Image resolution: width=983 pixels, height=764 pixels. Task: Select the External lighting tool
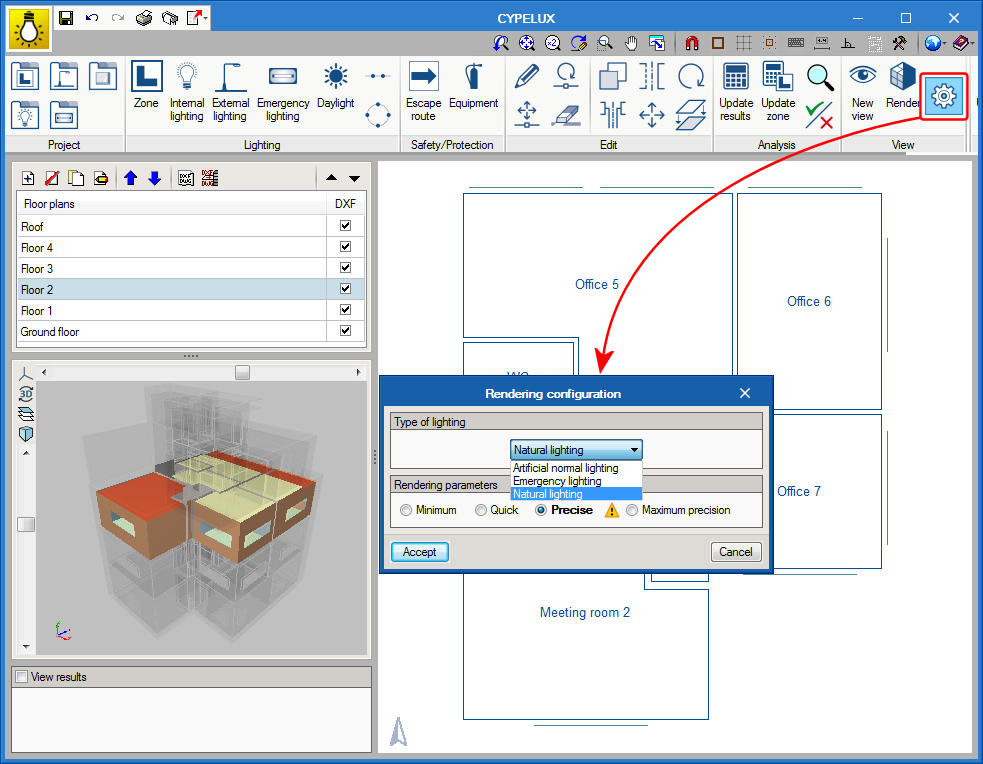coord(230,90)
